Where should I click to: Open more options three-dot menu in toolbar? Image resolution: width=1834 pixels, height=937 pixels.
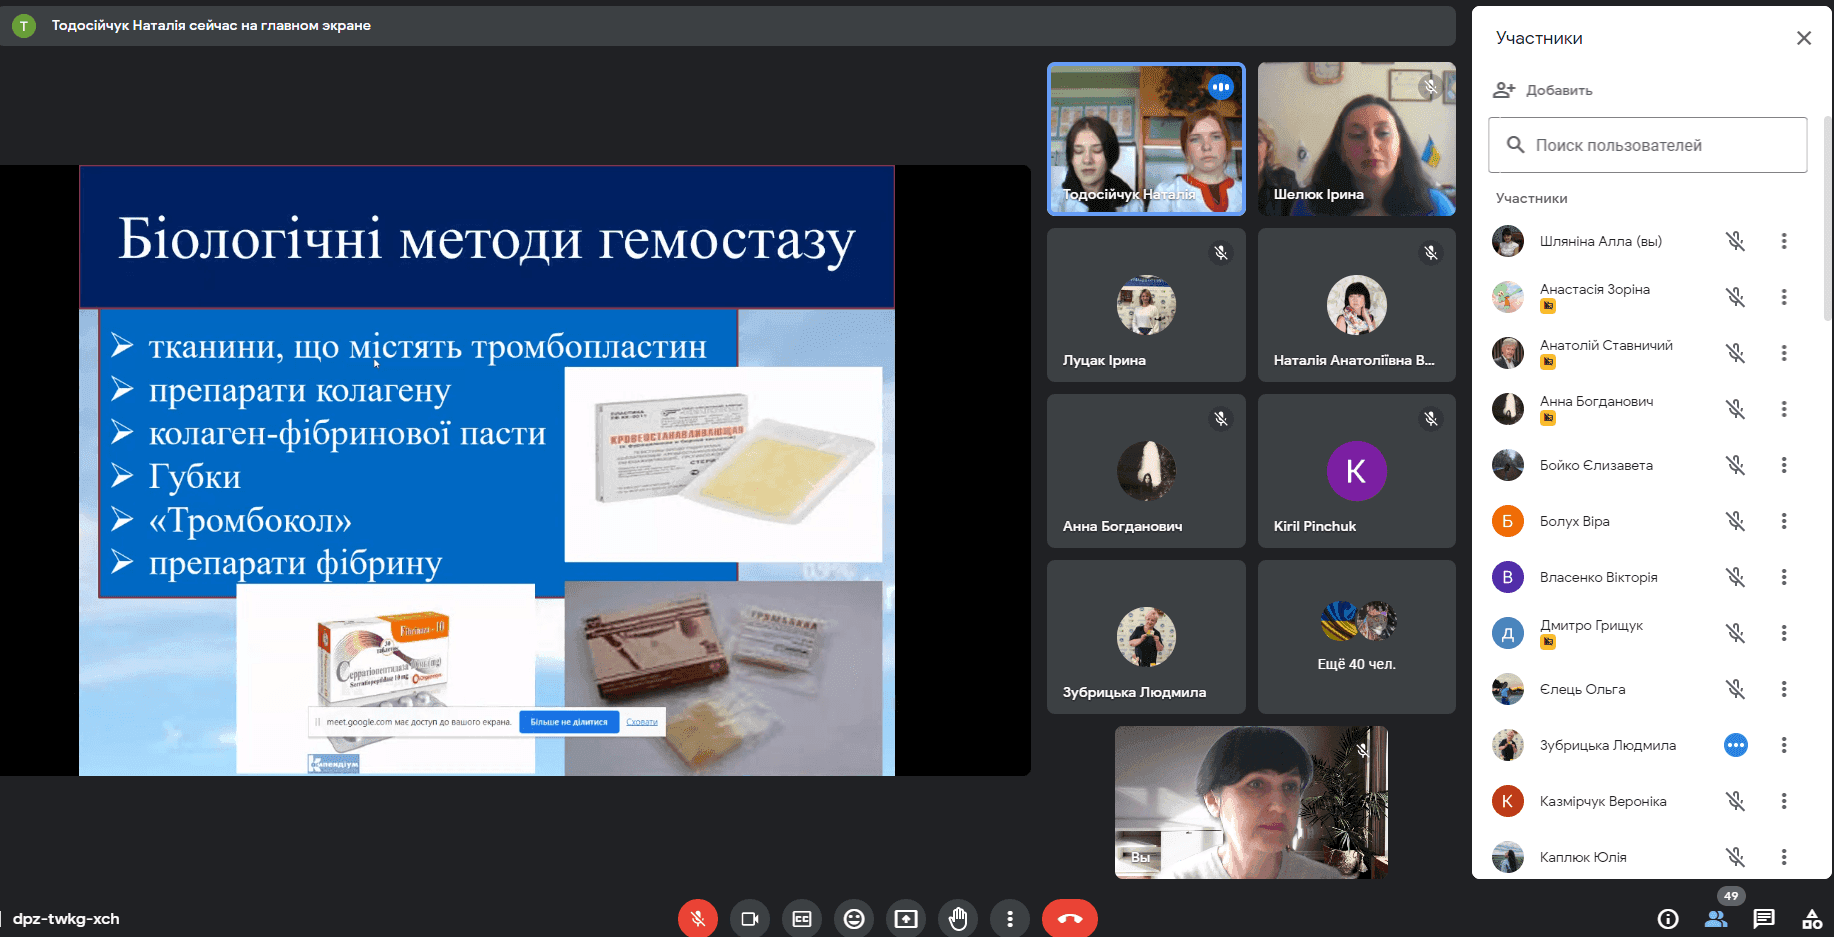[1010, 918]
